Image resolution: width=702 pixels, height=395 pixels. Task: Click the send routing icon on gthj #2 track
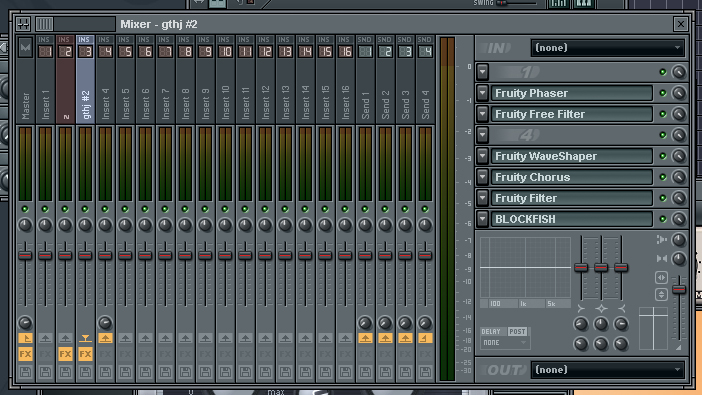point(85,339)
